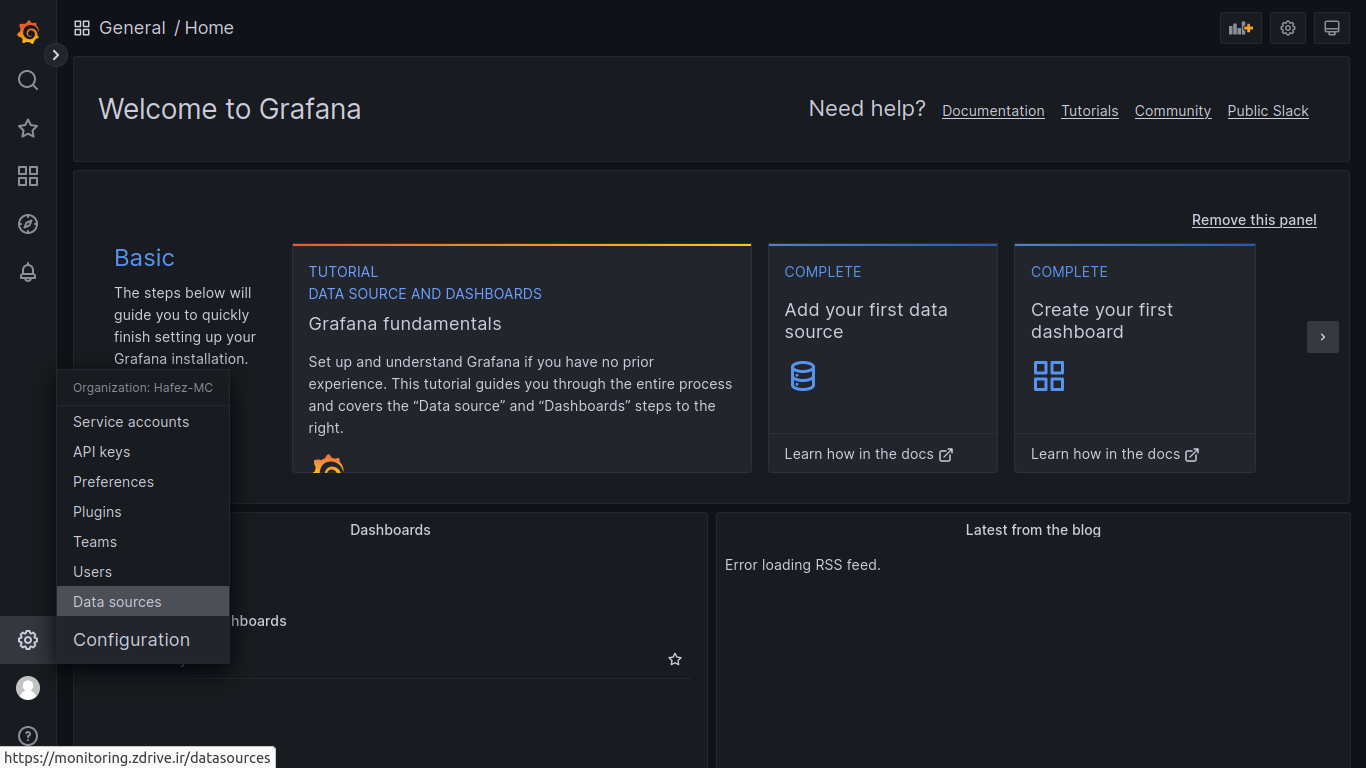Star the dashboard in the Dashboards list
1366x768 pixels.
[675, 660]
